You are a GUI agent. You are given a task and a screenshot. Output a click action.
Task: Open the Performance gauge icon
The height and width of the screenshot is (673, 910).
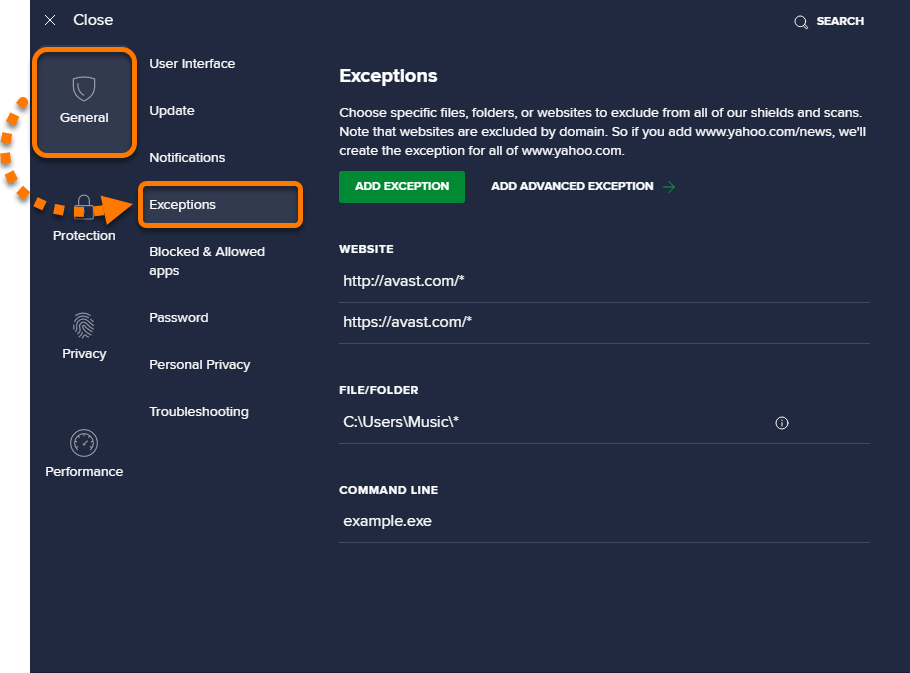84,443
